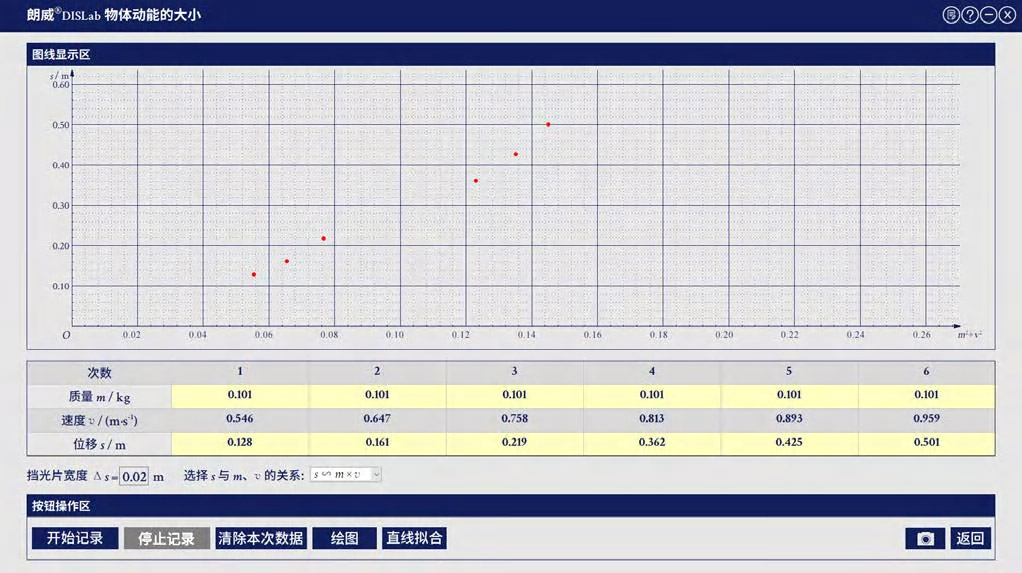
Task: Click column header 4 in data table
Action: pos(652,372)
